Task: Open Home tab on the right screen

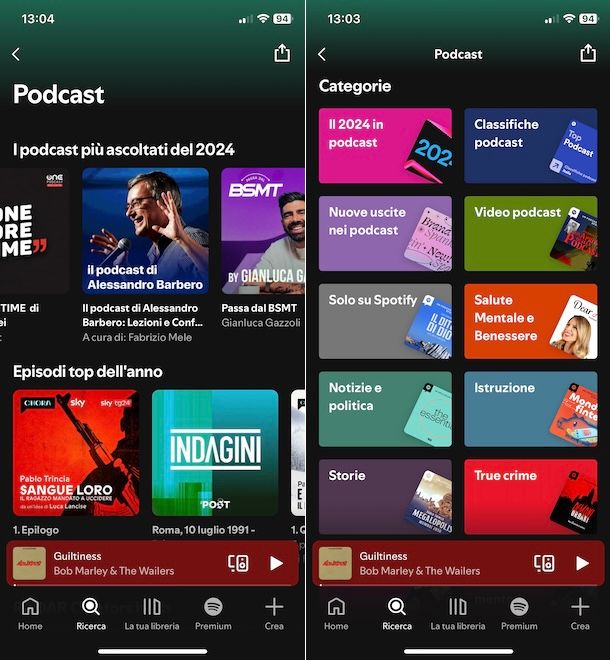Action: pos(336,614)
